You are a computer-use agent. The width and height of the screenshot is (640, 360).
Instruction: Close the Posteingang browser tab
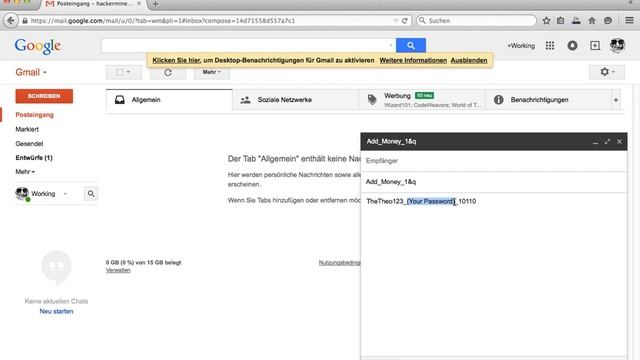139,3
